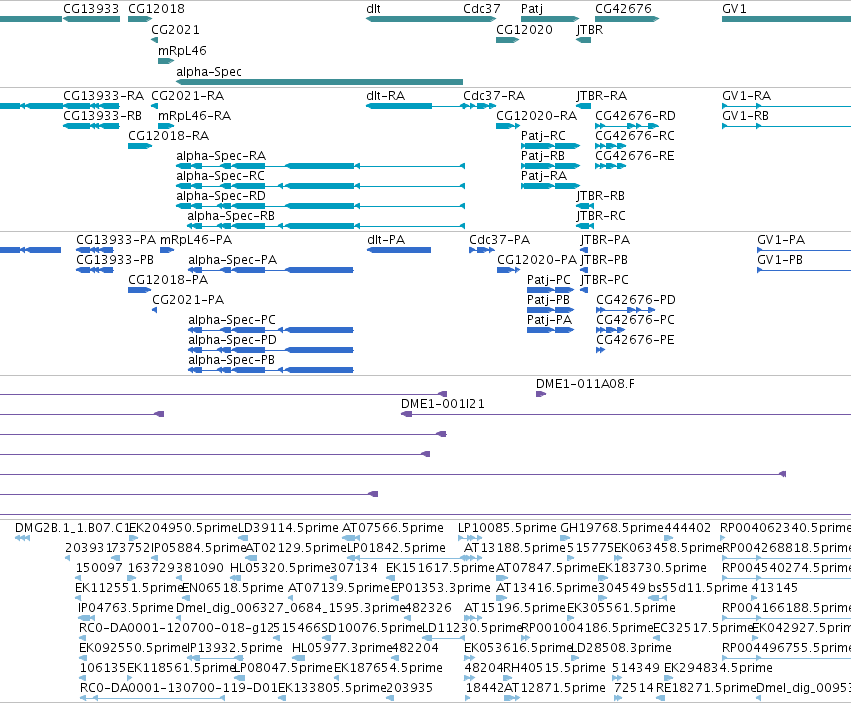Open the mRpL46 gene label
This screenshot has width=851, height=703.
point(182,50)
